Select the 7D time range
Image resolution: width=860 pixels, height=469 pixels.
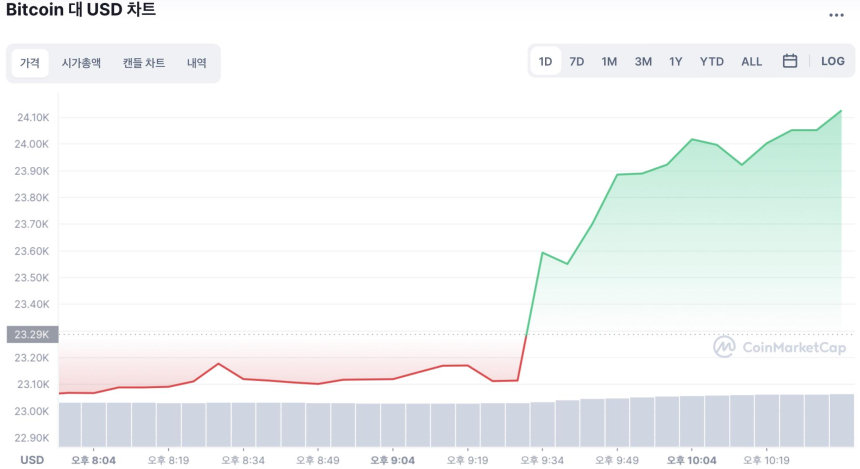pos(577,61)
